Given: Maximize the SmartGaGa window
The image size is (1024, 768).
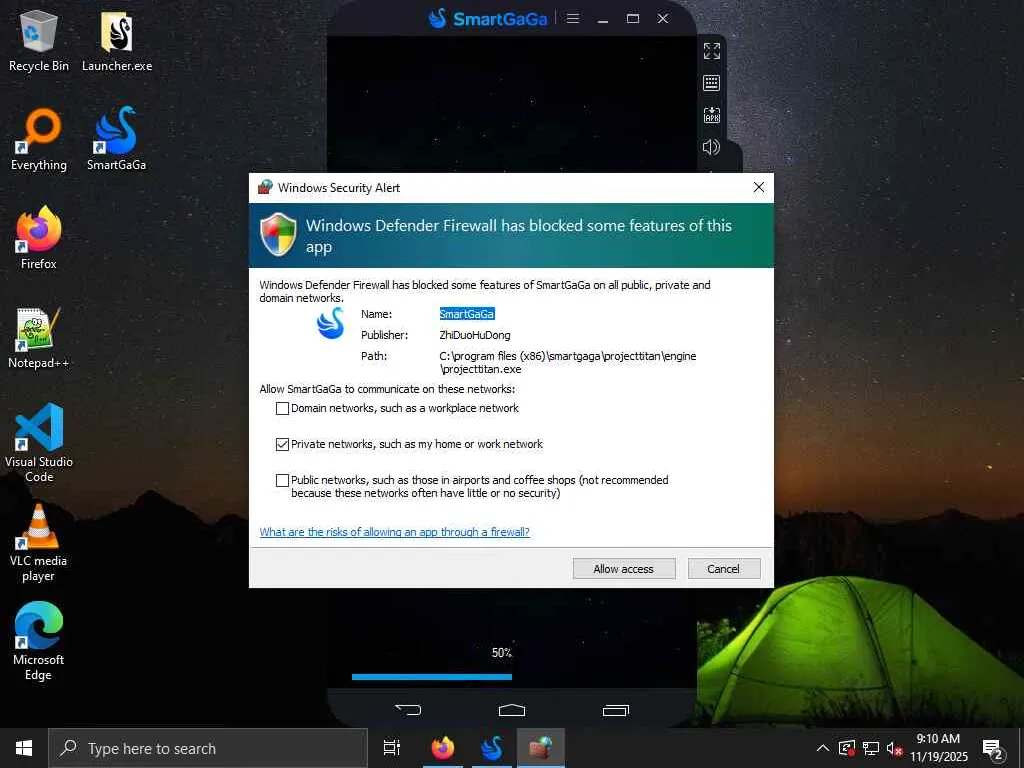Looking at the screenshot, I should click(x=633, y=18).
